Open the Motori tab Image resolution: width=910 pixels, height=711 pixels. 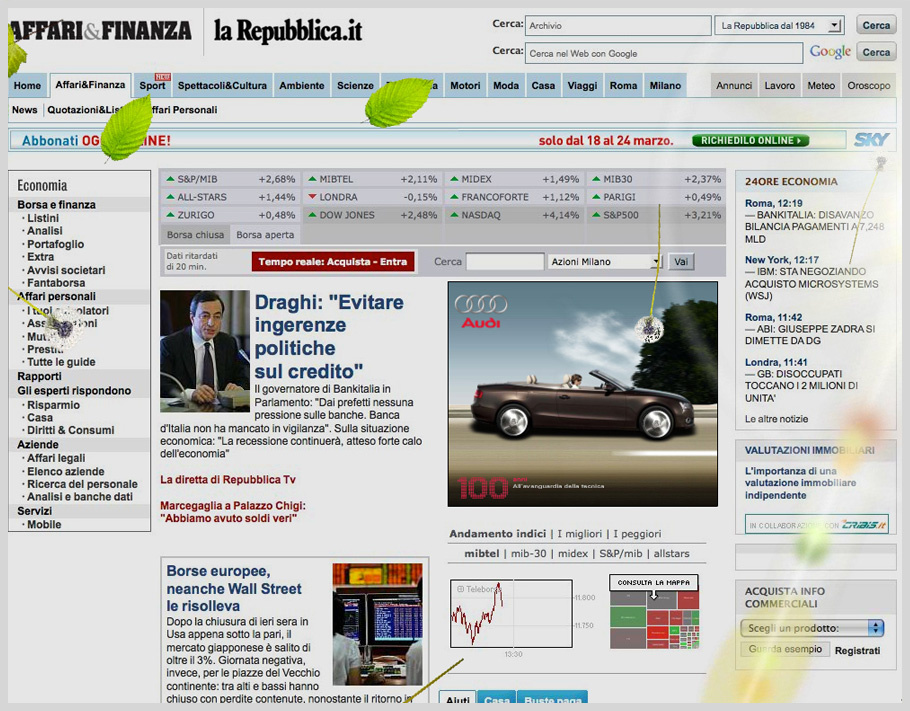465,85
